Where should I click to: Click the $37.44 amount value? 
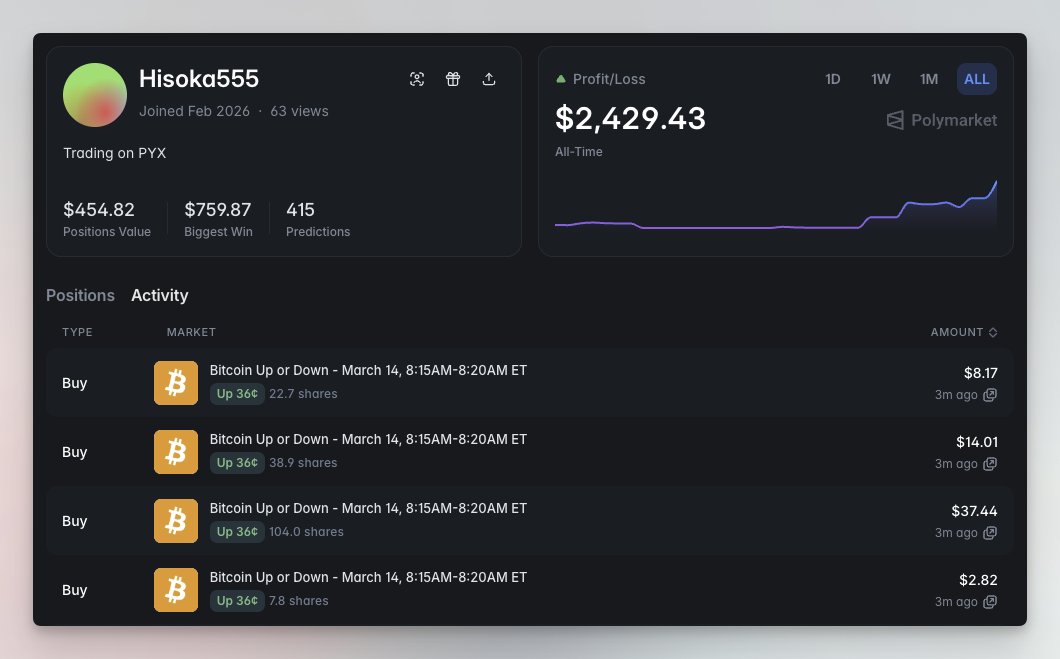pos(974,511)
